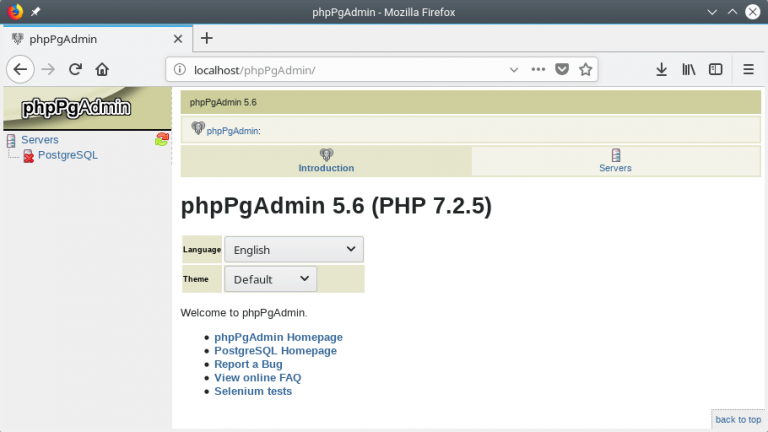Go to Firefox home page icon
Screen dimensions: 768x432
pyautogui.click(x=102, y=70)
